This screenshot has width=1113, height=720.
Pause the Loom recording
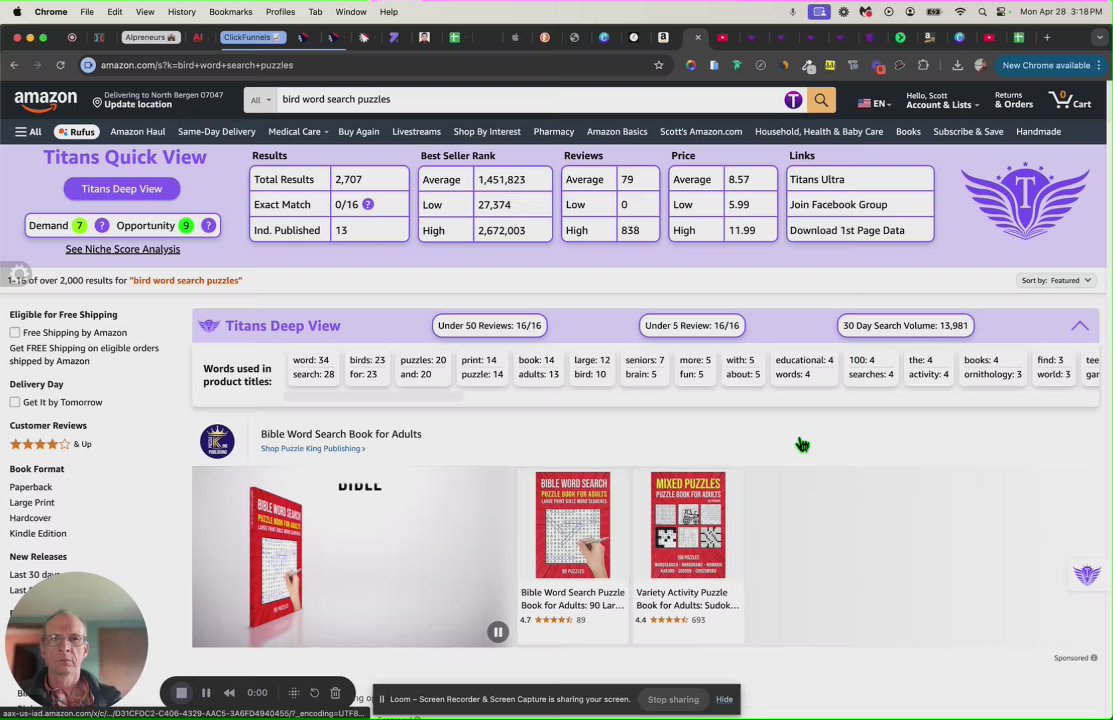pyautogui.click(x=206, y=693)
